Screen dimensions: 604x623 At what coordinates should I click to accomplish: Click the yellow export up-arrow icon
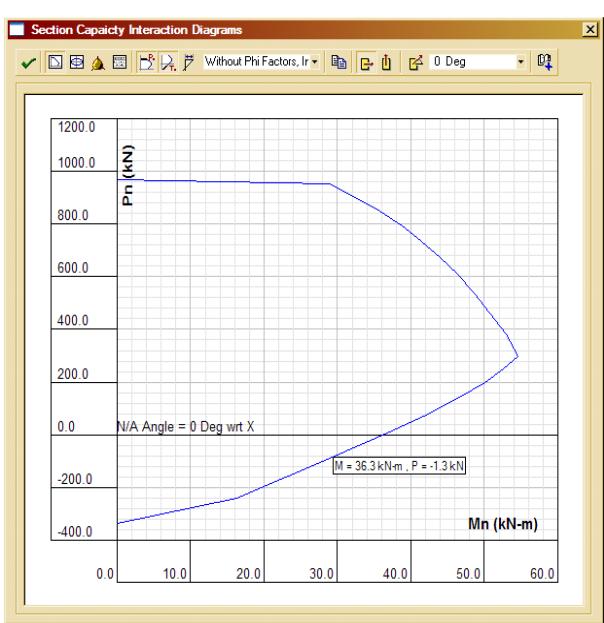386,62
